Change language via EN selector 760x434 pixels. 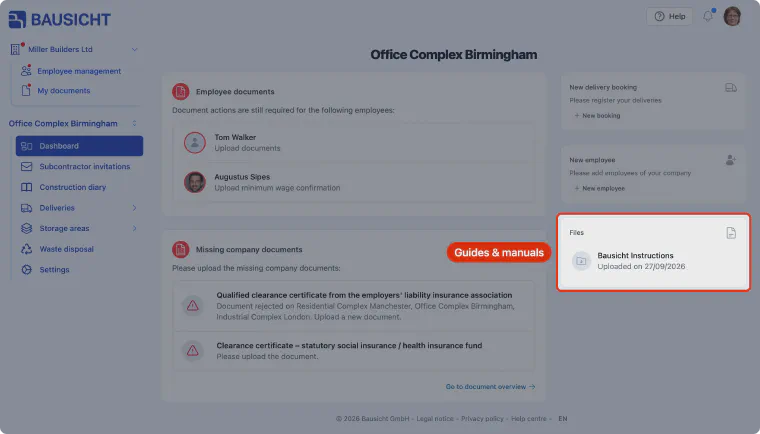point(563,418)
